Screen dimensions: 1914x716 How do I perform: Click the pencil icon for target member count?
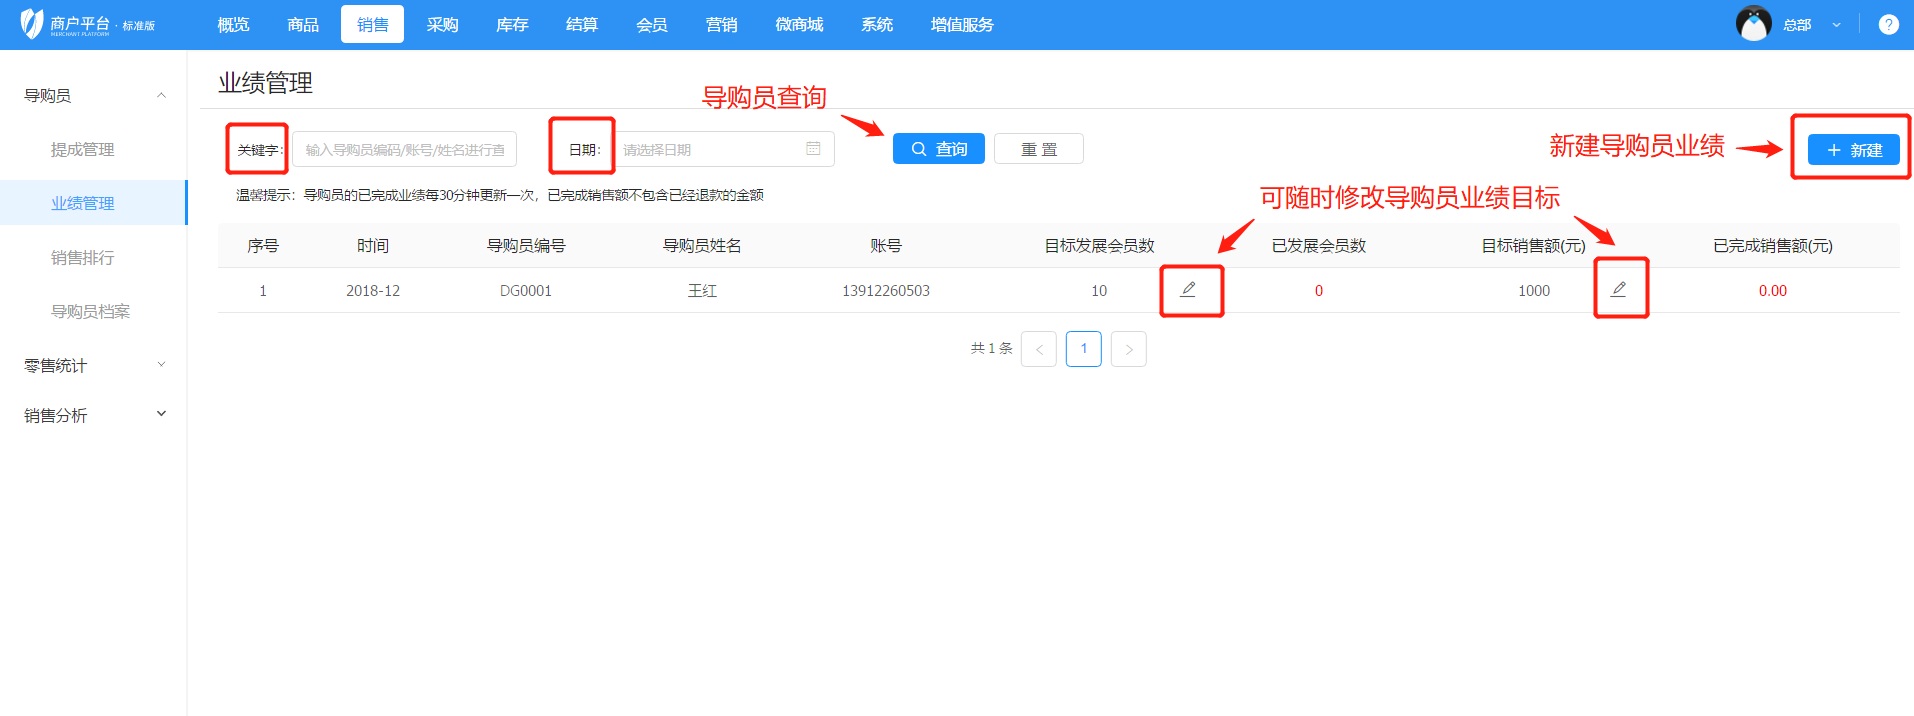(x=1188, y=290)
